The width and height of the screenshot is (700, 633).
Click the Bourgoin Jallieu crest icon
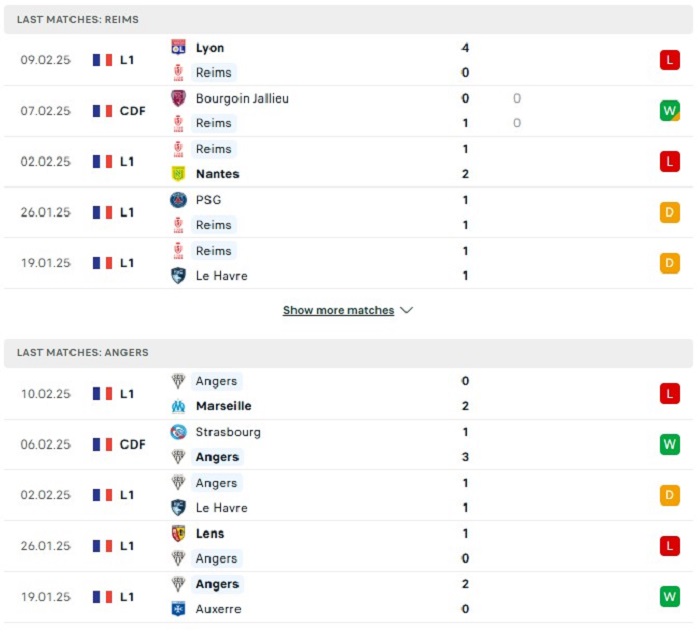tap(178, 98)
